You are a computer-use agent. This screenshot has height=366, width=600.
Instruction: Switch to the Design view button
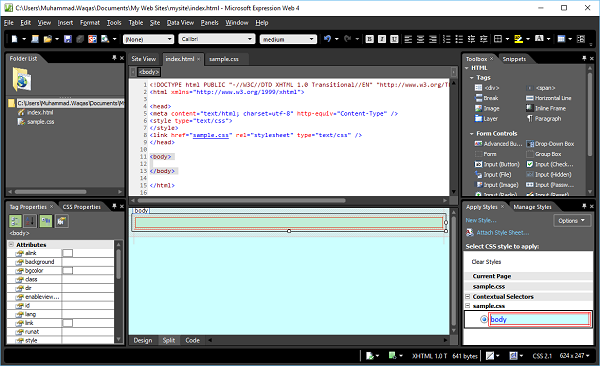pyautogui.click(x=143, y=340)
